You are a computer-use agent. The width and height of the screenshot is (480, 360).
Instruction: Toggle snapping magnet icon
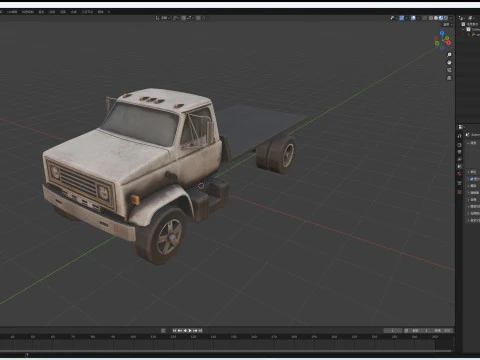pos(184,18)
